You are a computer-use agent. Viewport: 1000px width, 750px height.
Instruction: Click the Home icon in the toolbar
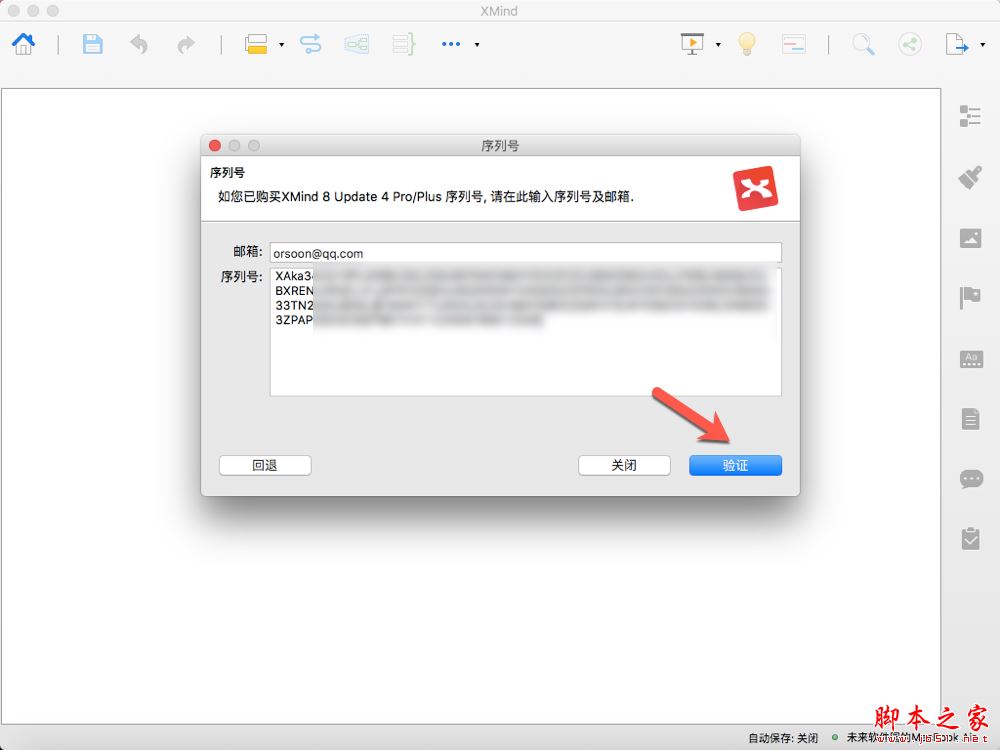tap(23, 44)
